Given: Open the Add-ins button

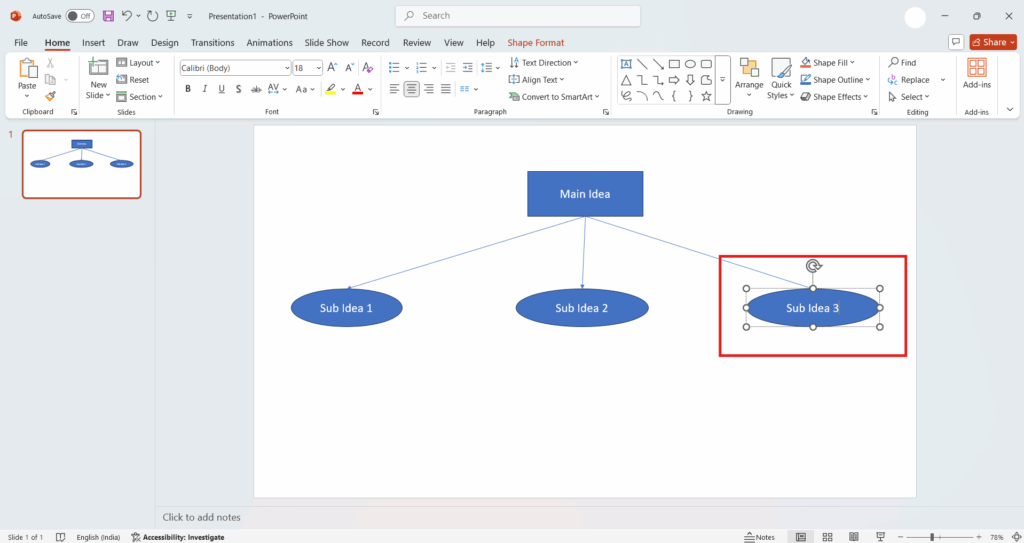Looking at the screenshot, I should pyautogui.click(x=976, y=73).
